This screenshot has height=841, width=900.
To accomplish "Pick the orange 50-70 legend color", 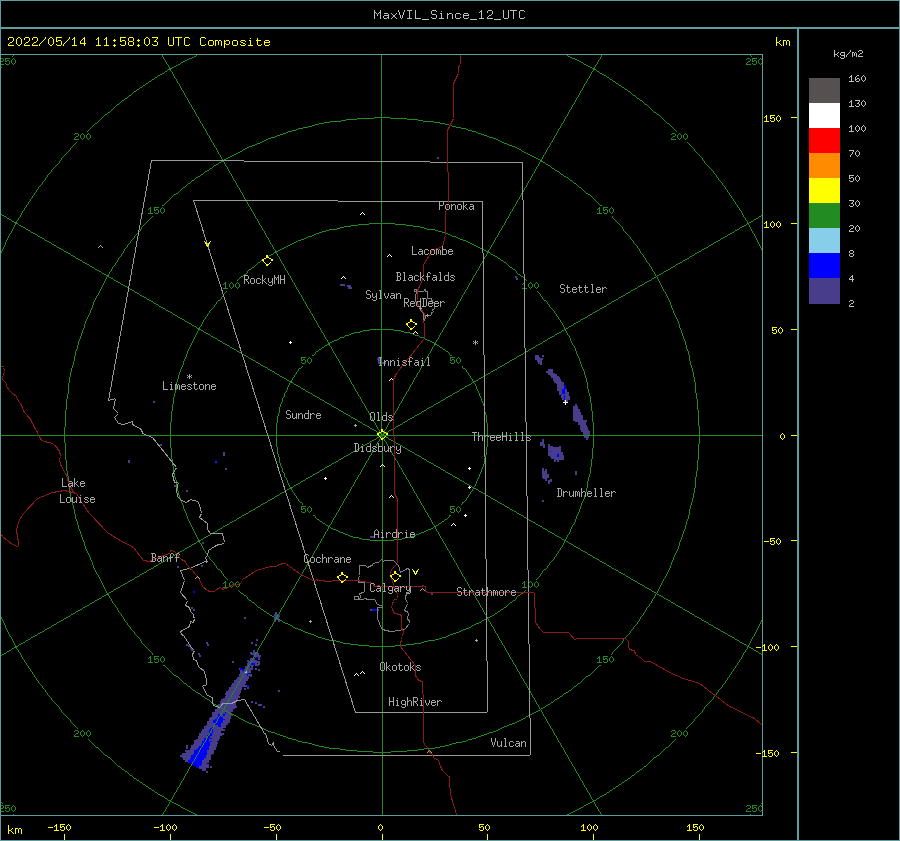I will click(x=824, y=165).
